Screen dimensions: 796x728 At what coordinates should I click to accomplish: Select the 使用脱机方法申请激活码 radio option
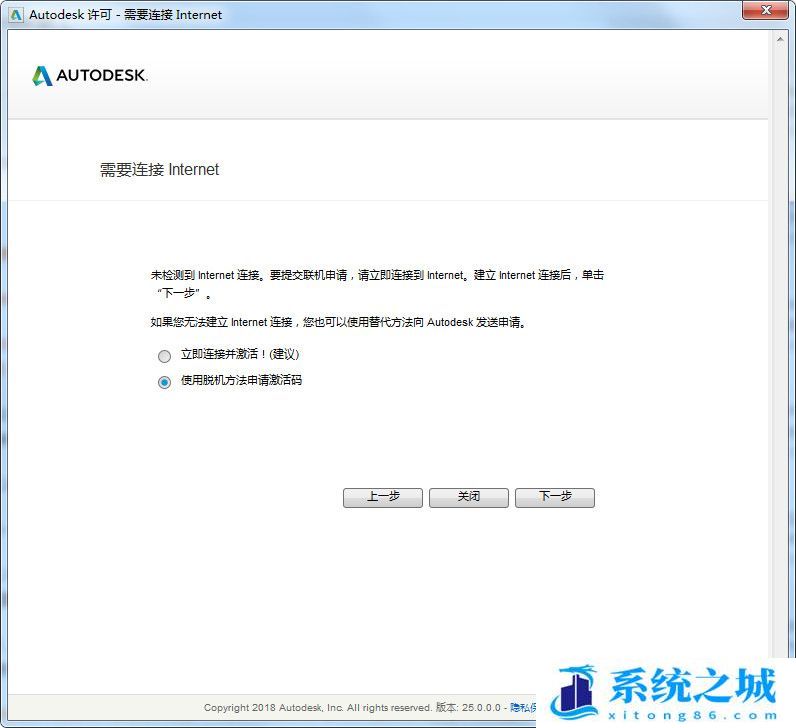tap(164, 382)
